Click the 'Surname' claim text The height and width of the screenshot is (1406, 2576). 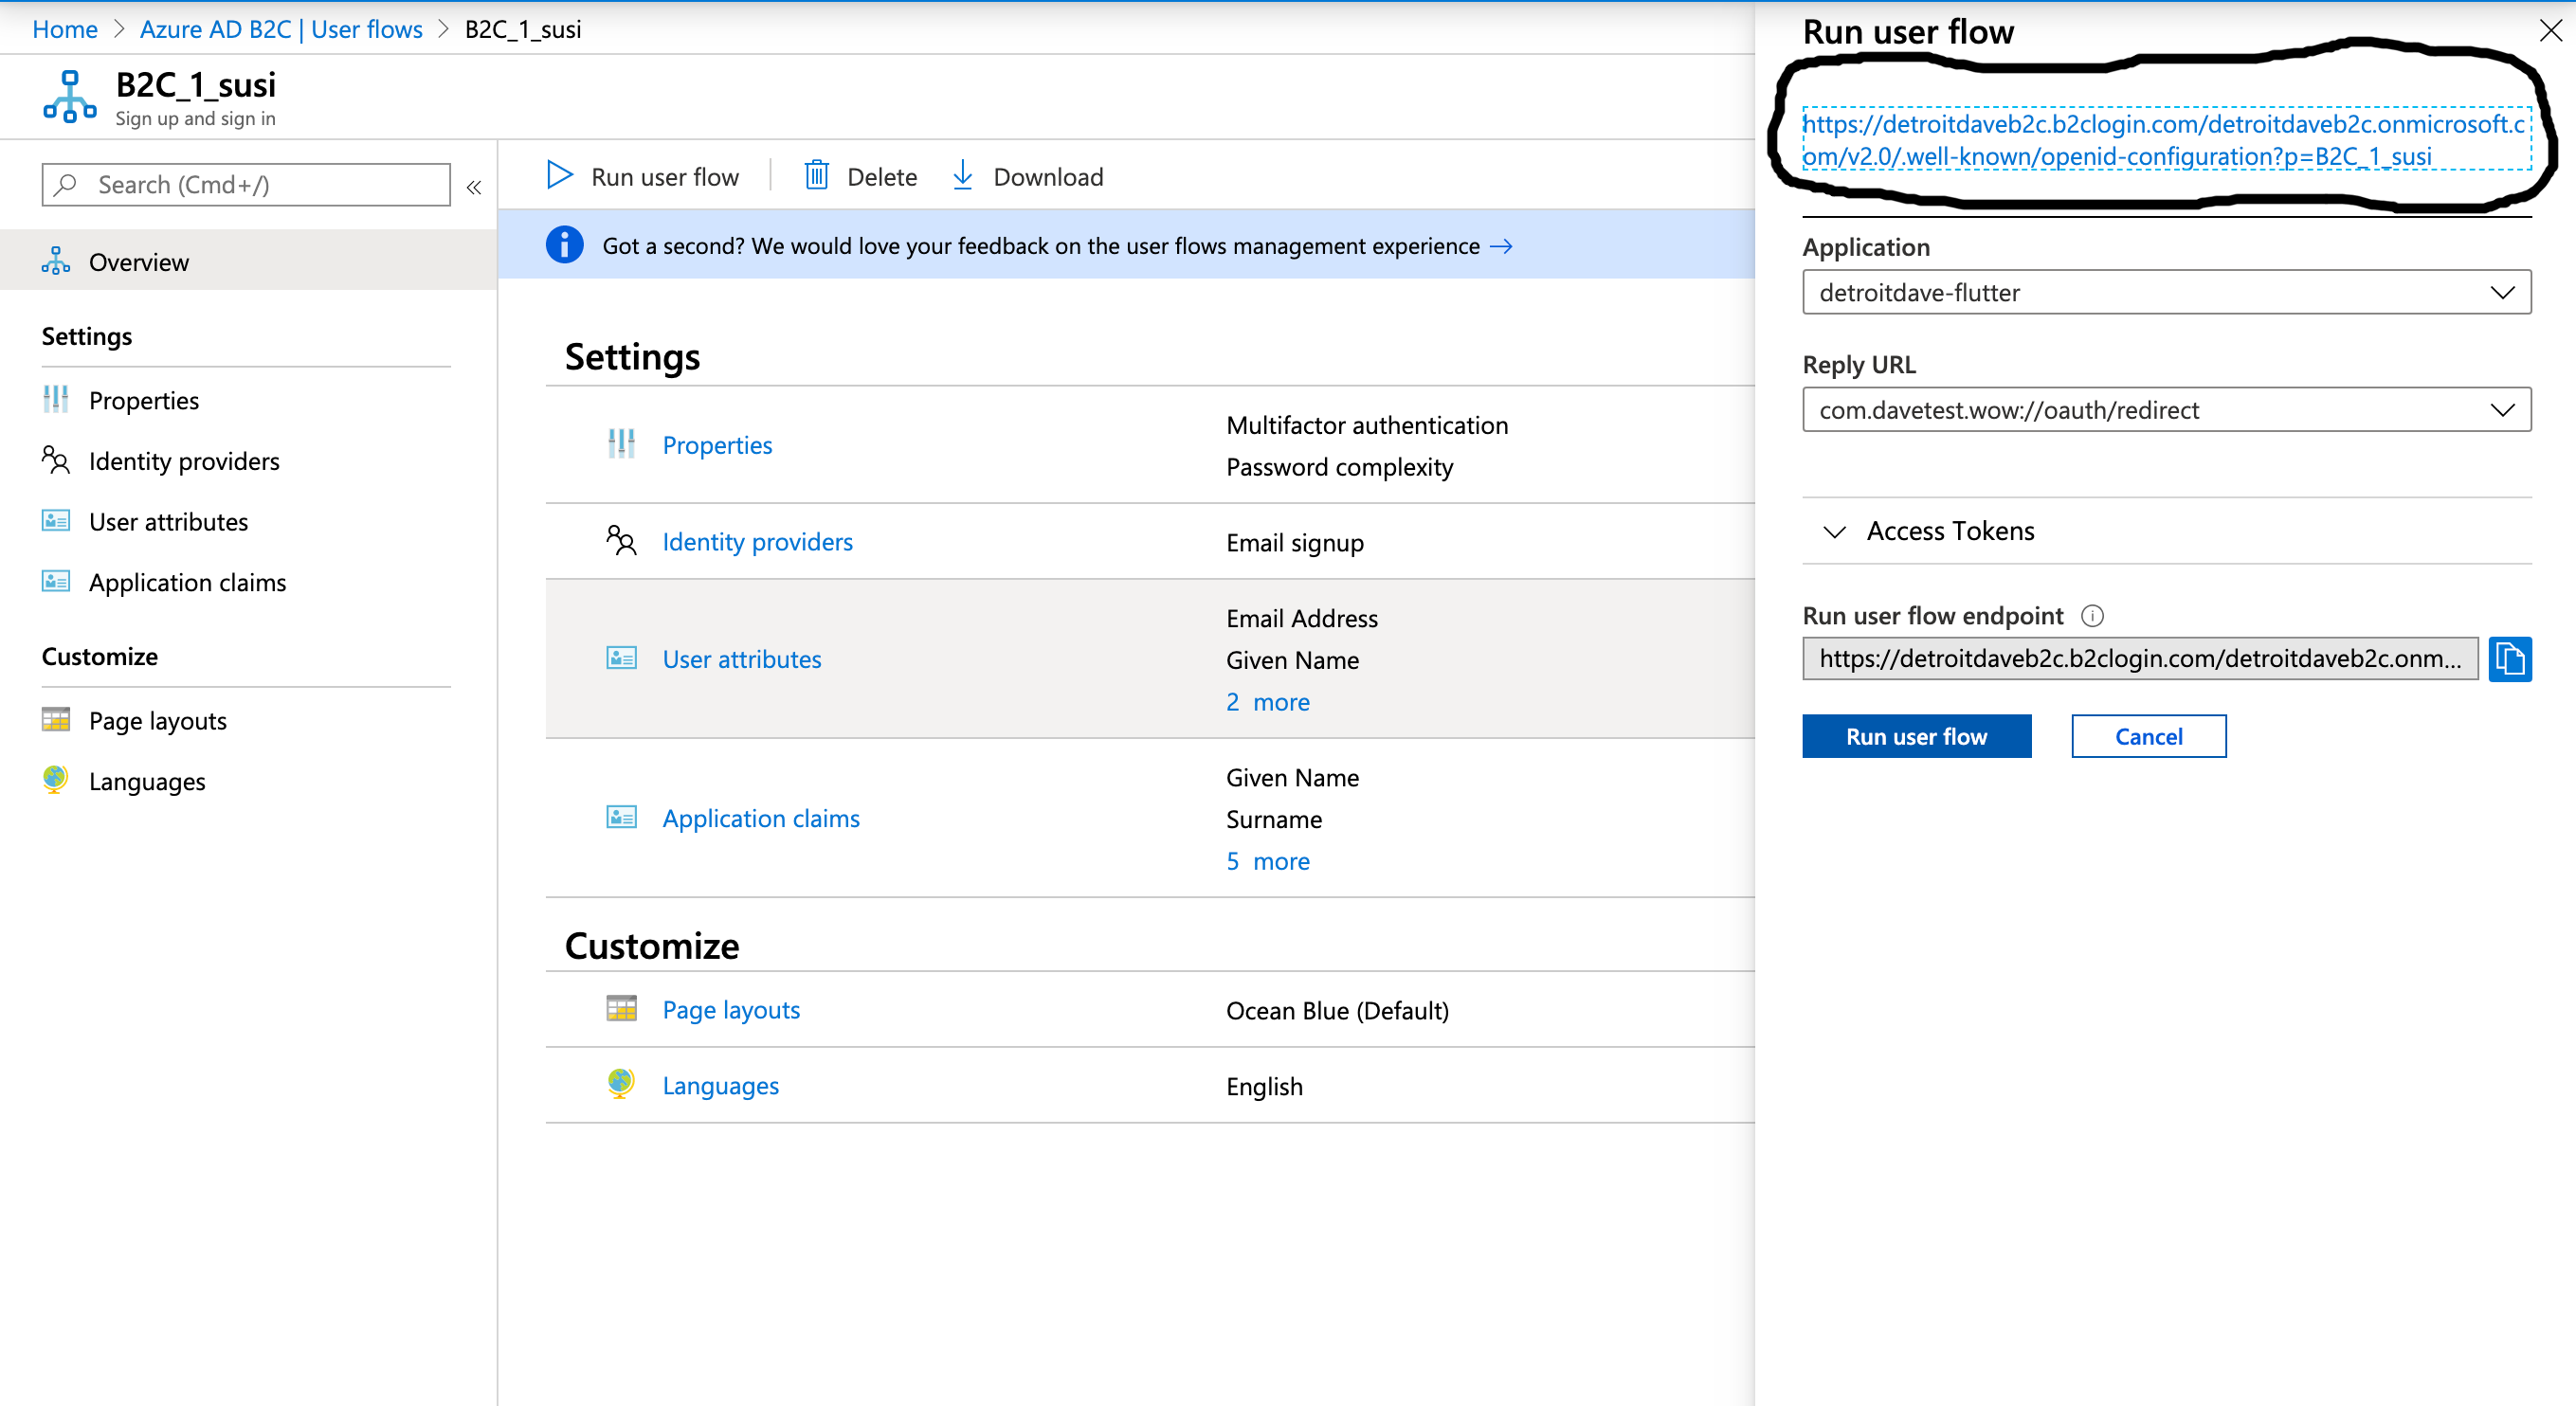(1273, 819)
